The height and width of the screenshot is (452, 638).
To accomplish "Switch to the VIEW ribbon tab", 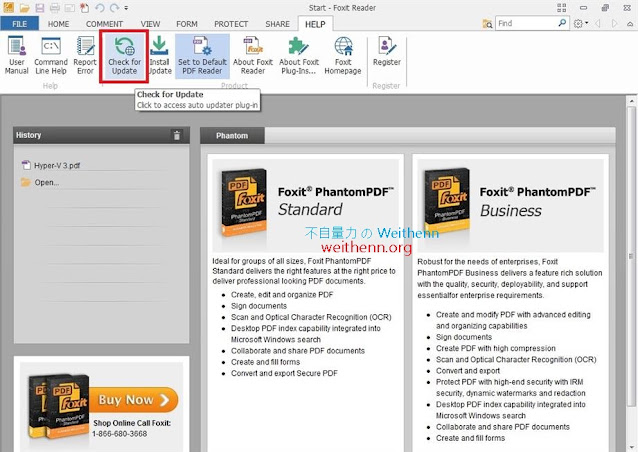I will pos(150,24).
